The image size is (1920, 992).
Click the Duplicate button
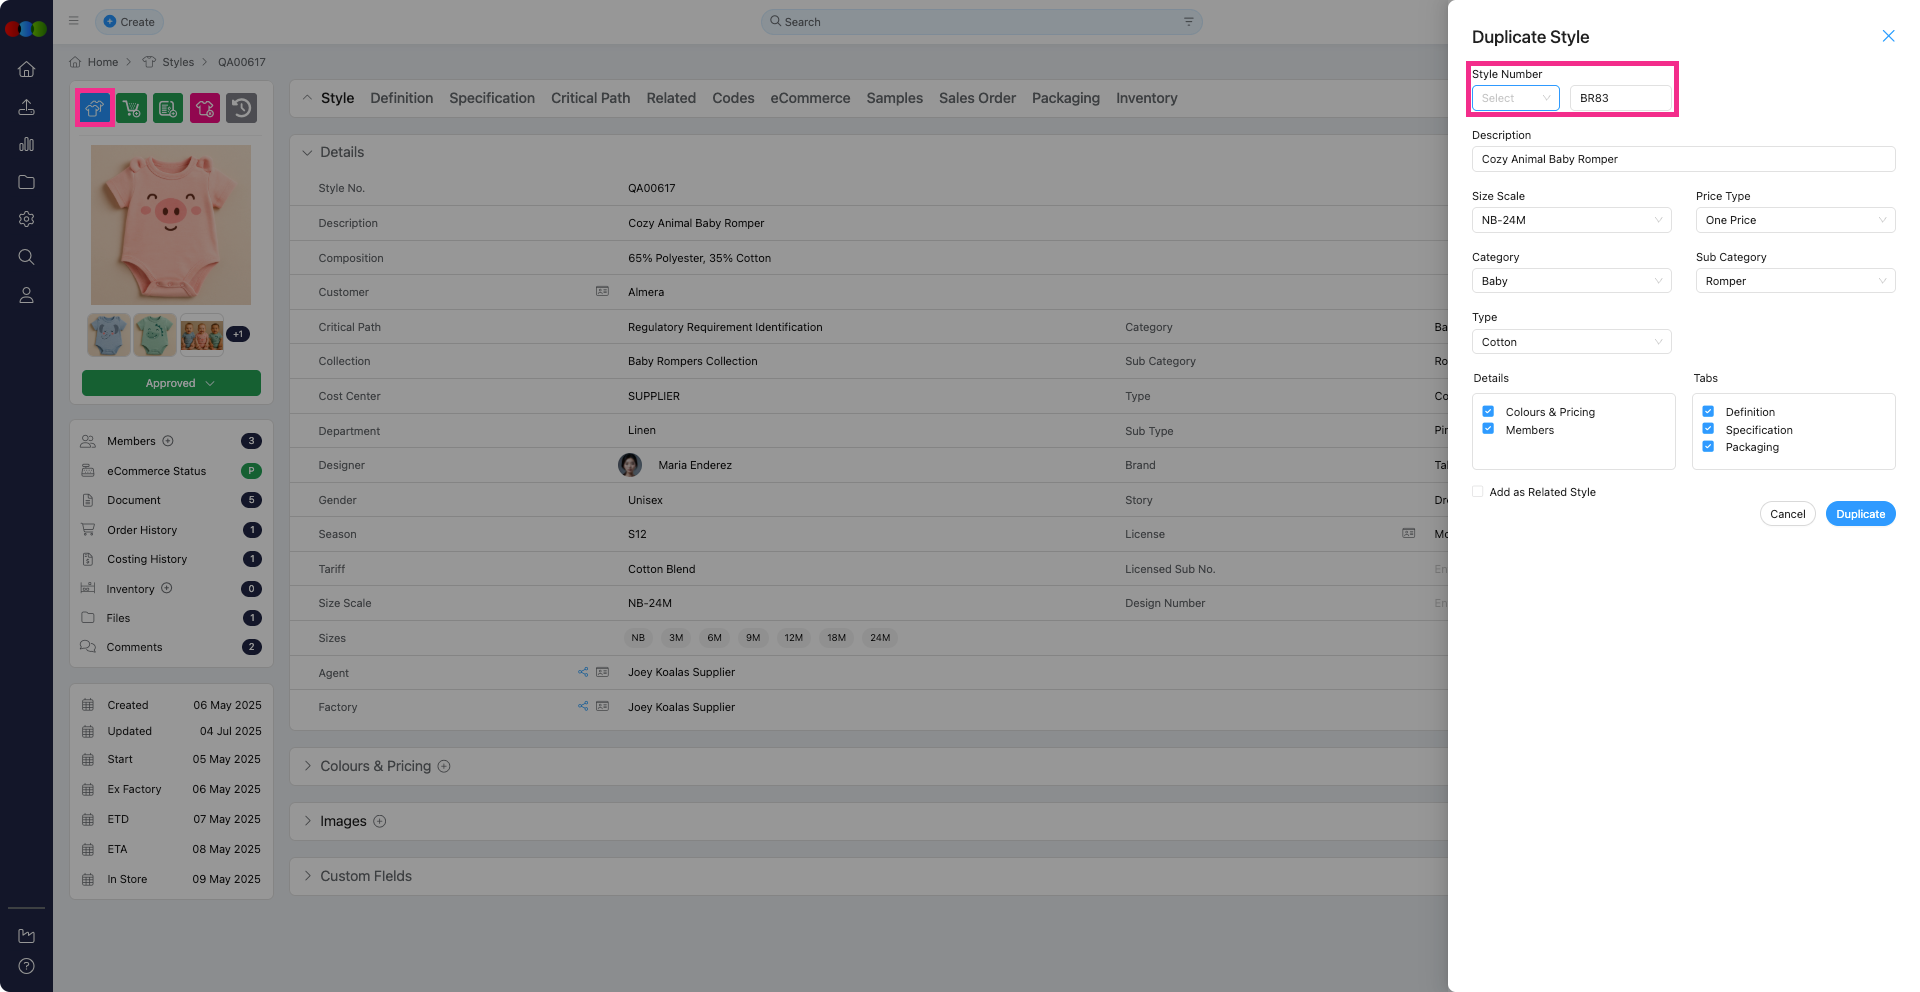[1860, 514]
